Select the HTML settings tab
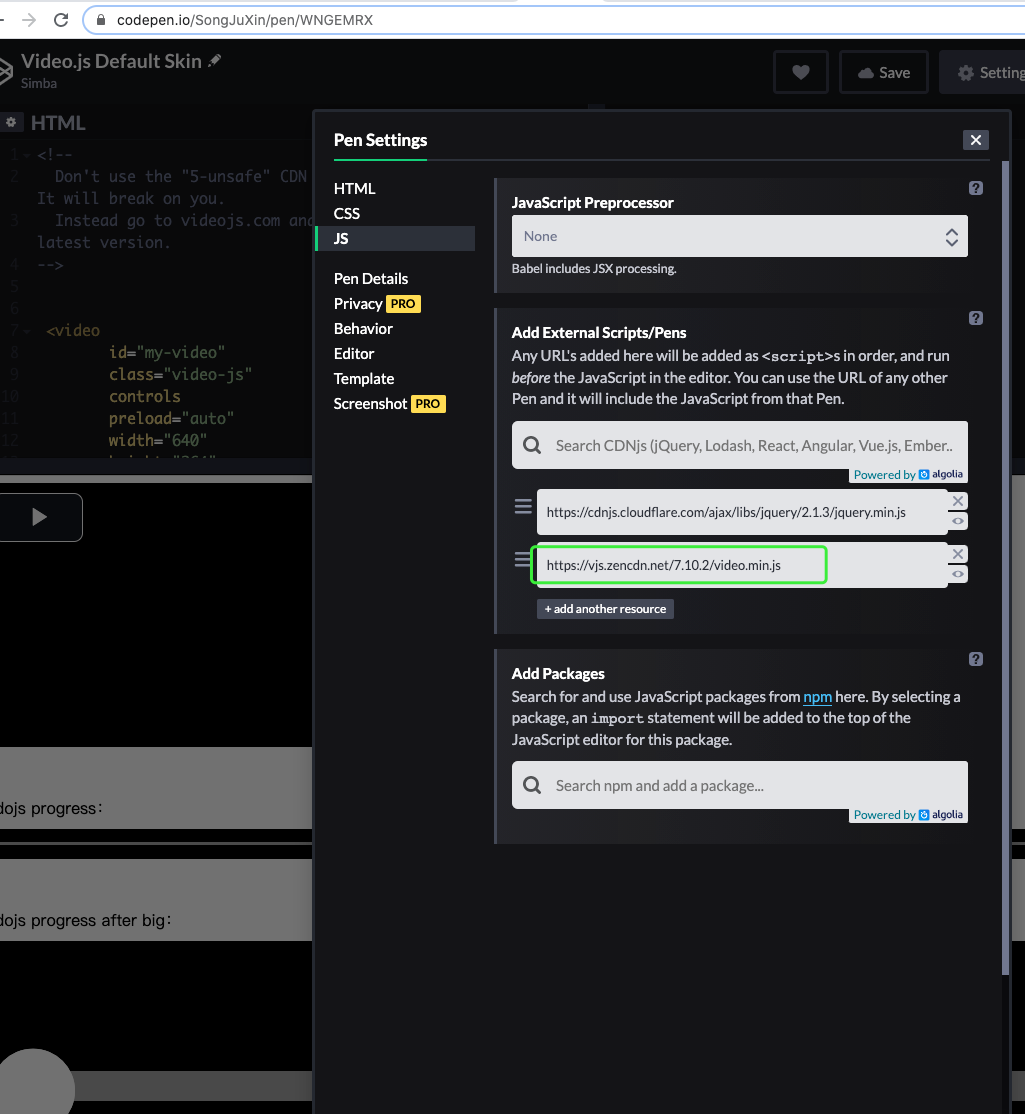Viewport: 1025px width, 1114px height. pos(354,188)
